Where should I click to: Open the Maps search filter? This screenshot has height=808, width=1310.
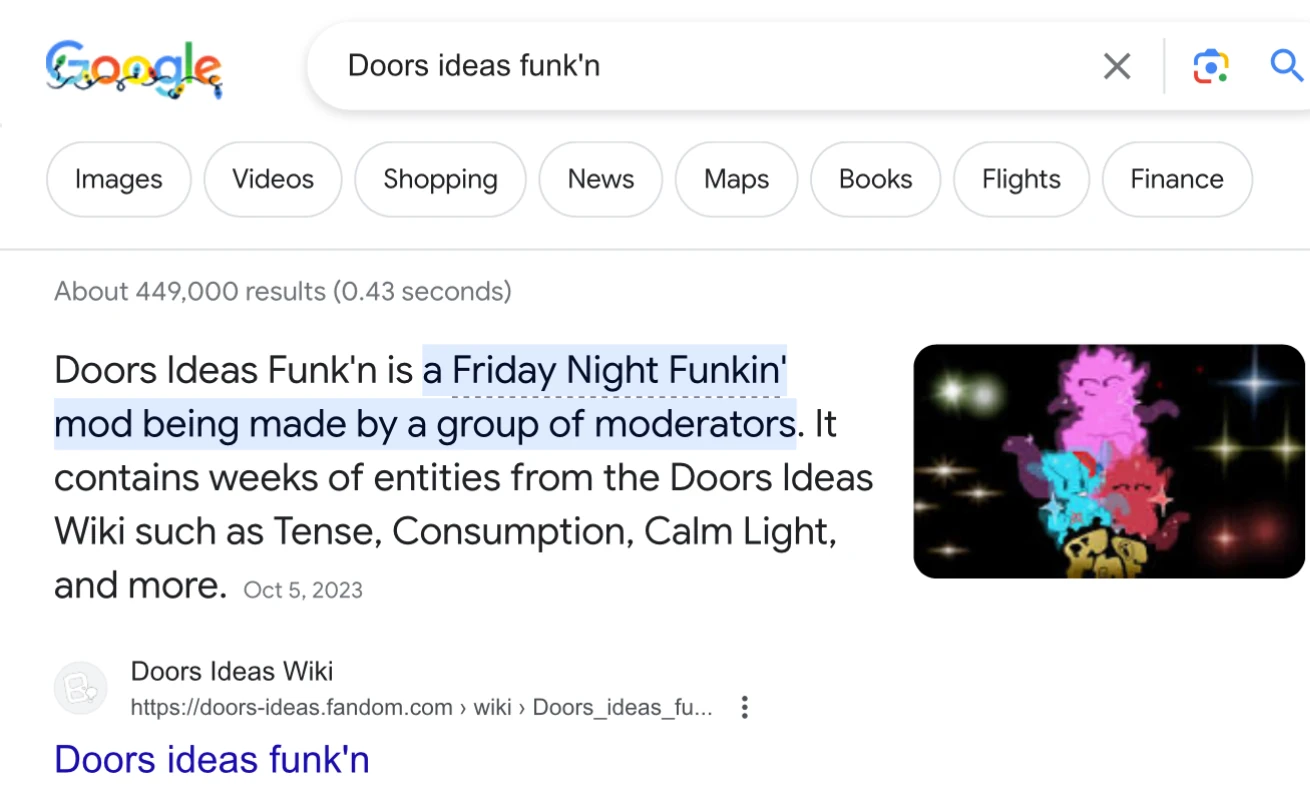tap(736, 179)
